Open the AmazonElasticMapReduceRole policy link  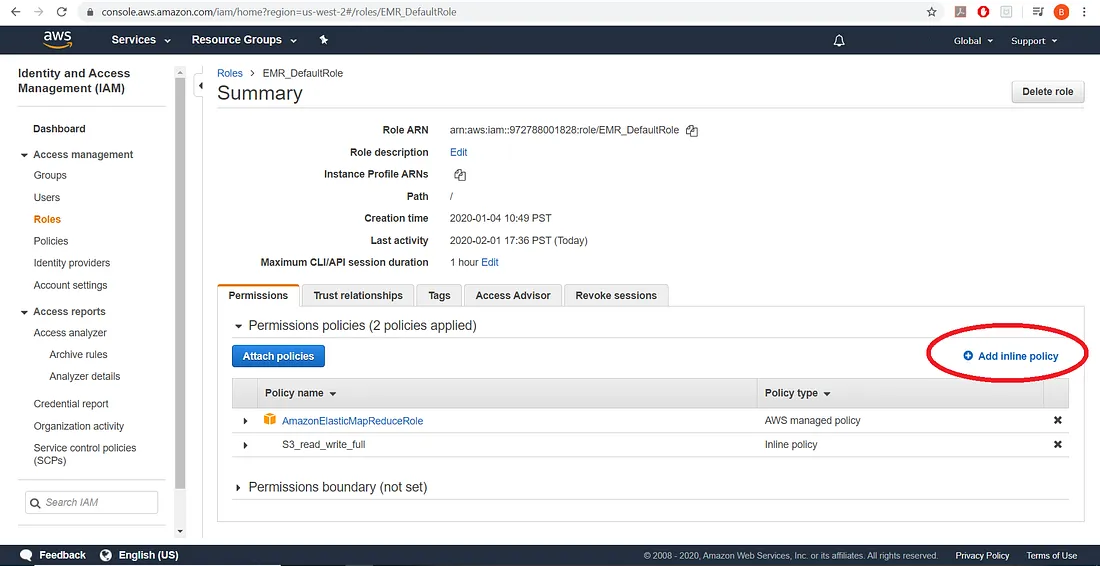point(352,421)
